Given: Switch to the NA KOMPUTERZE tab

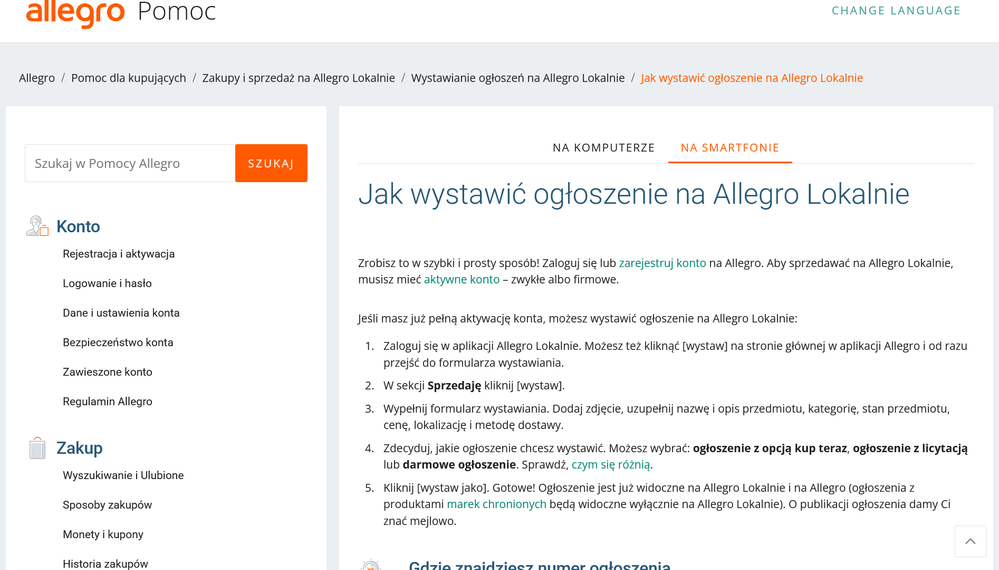Looking at the screenshot, I should click(603, 148).
